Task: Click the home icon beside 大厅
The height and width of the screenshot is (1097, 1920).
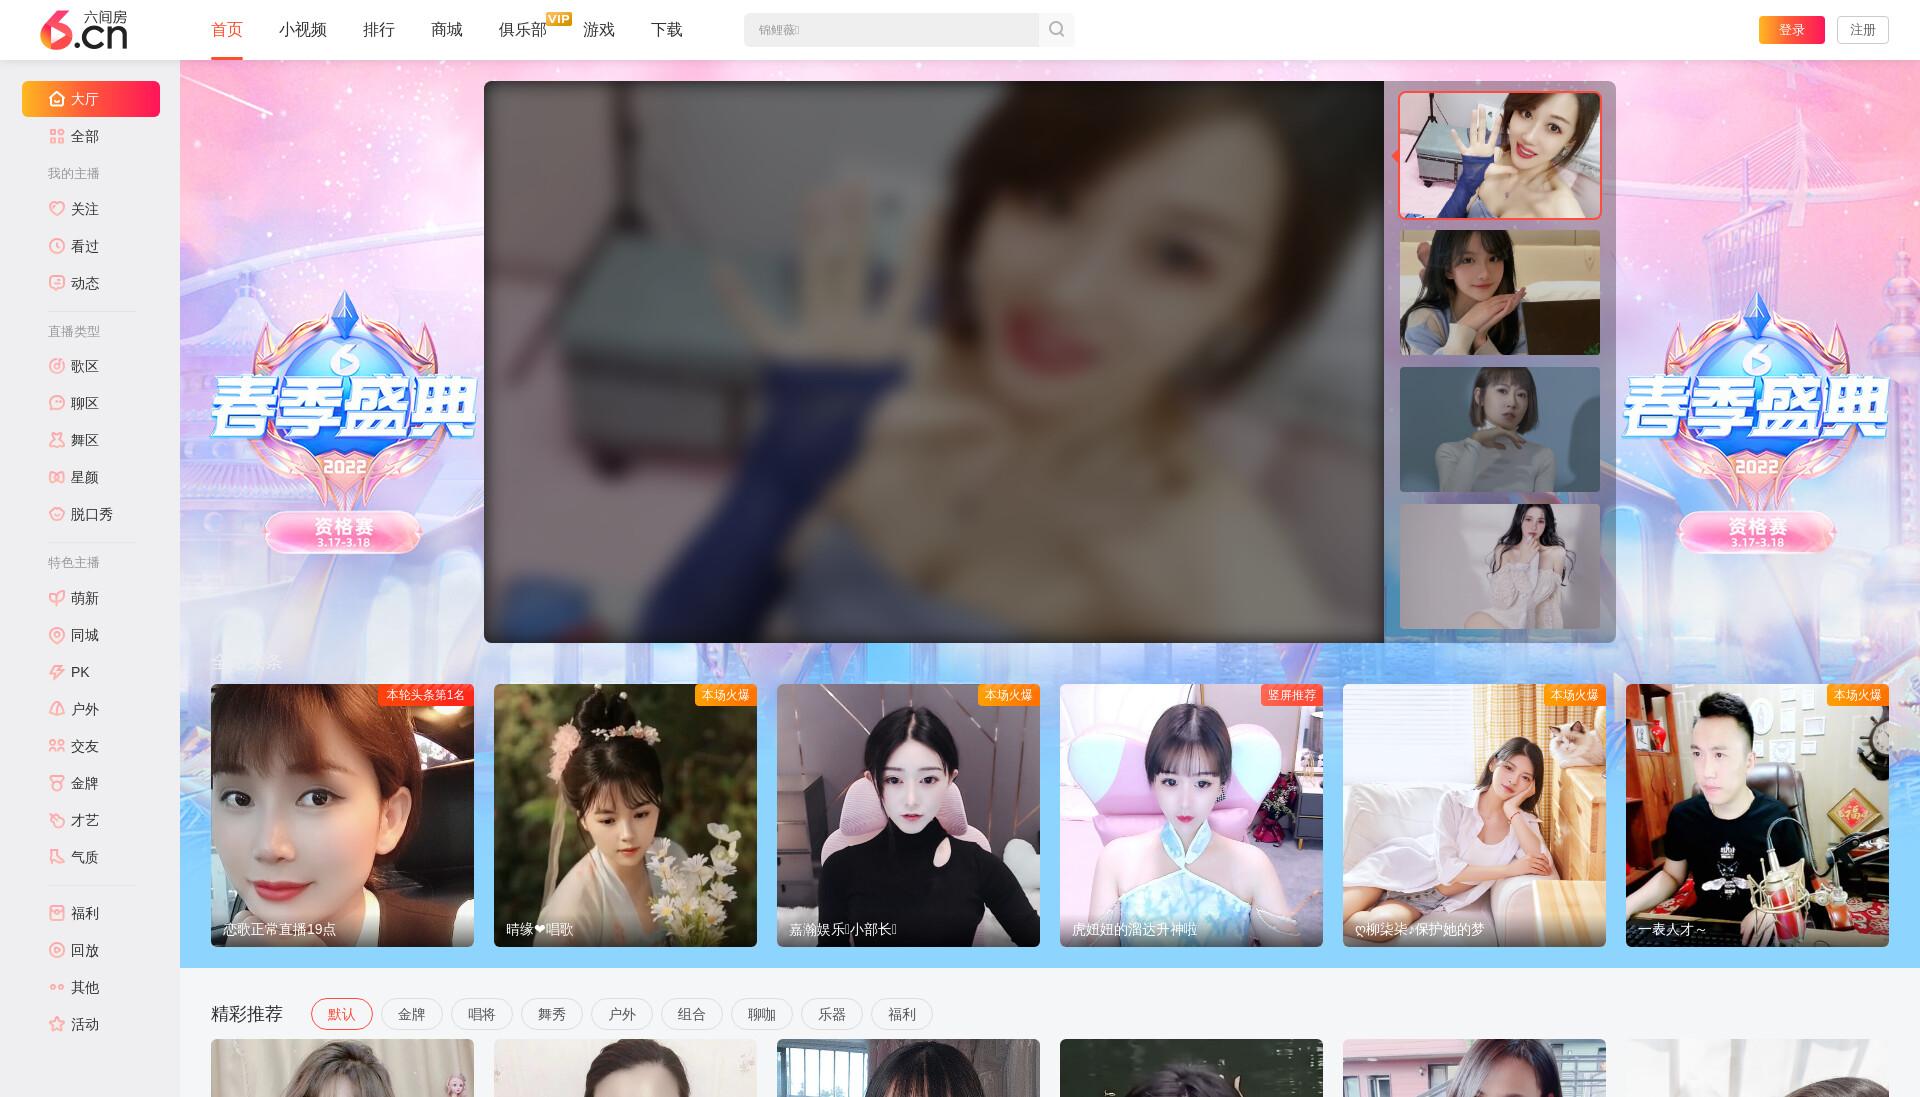Action: 57,99
